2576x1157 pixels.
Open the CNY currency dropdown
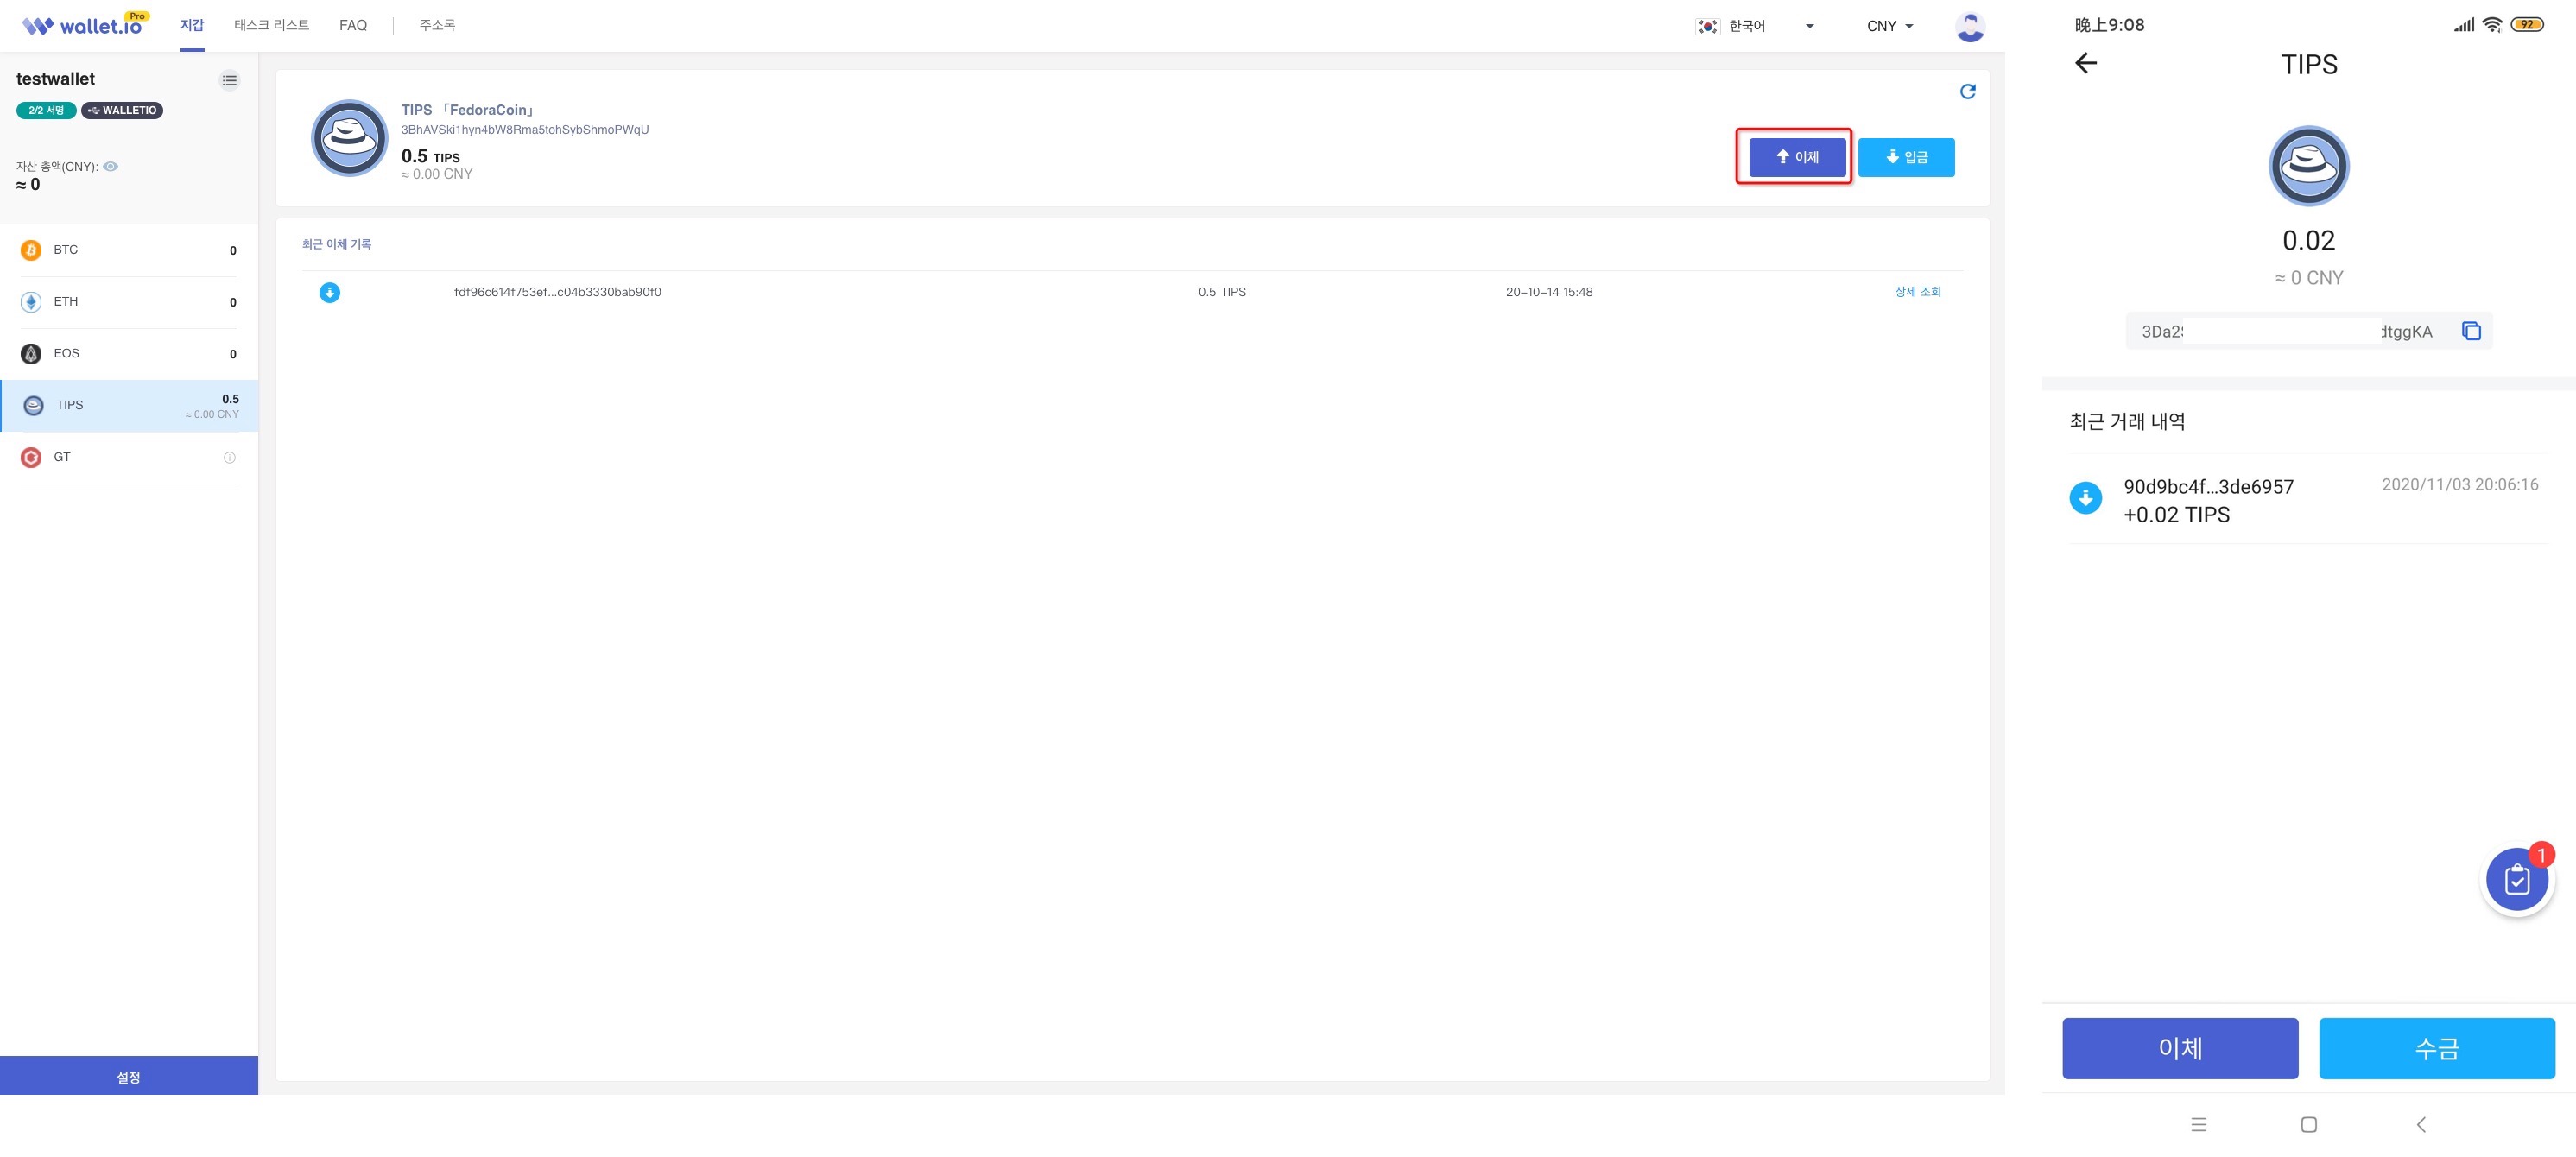point(1889,26)
